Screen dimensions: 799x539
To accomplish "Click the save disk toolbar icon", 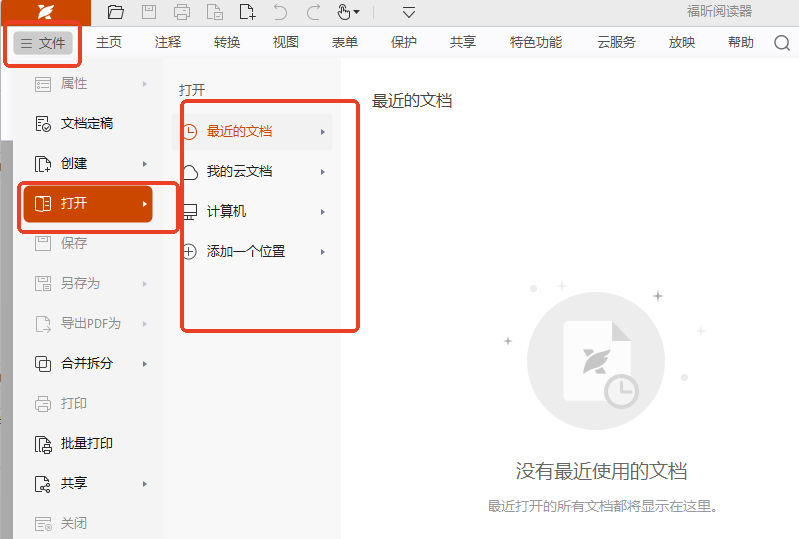I will point(149,12).
